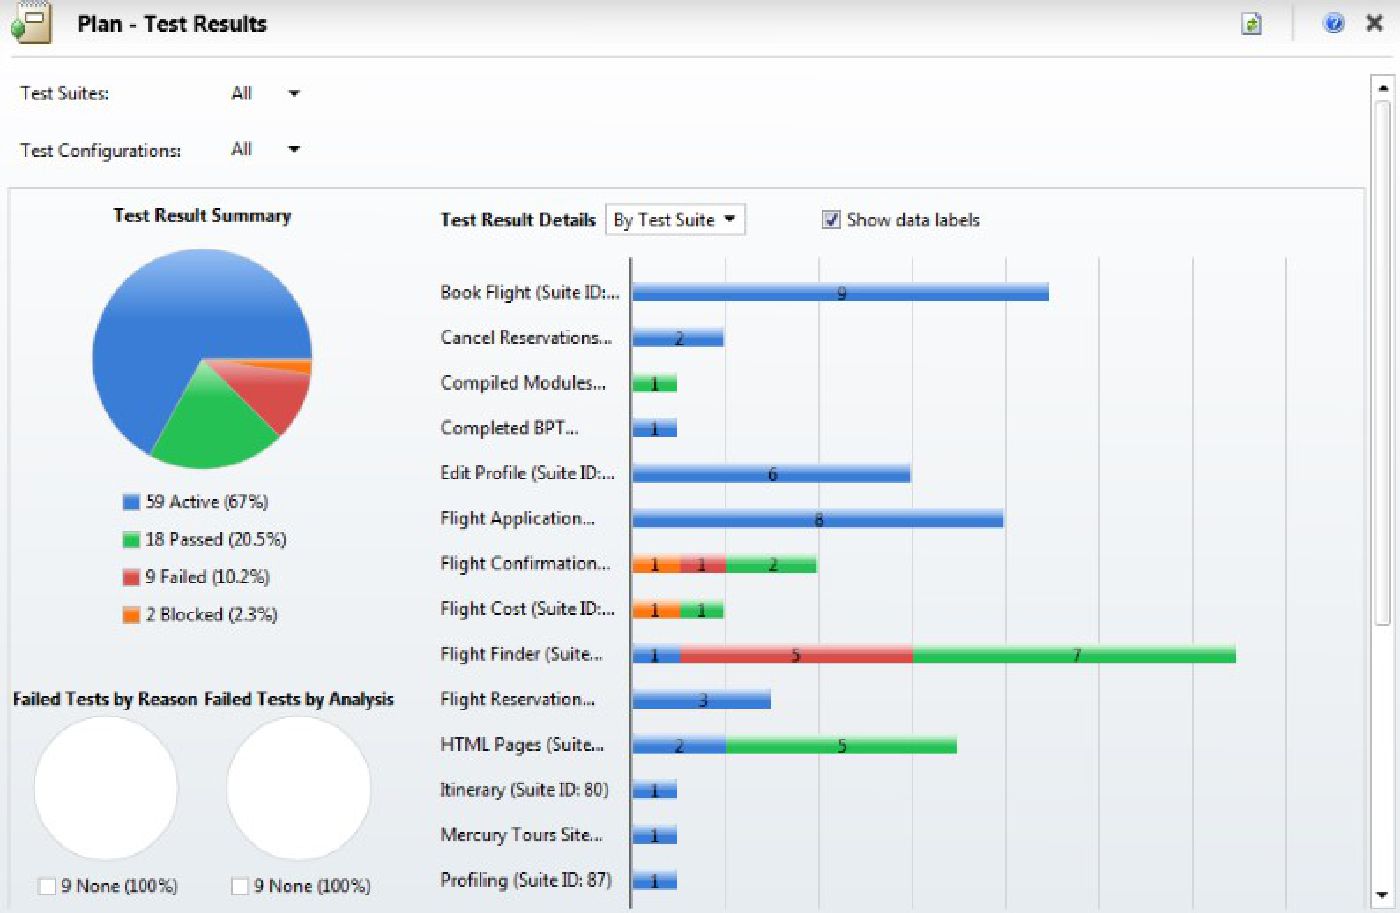Toggle None checkbox under Failed Tests by Analysis

240,886
